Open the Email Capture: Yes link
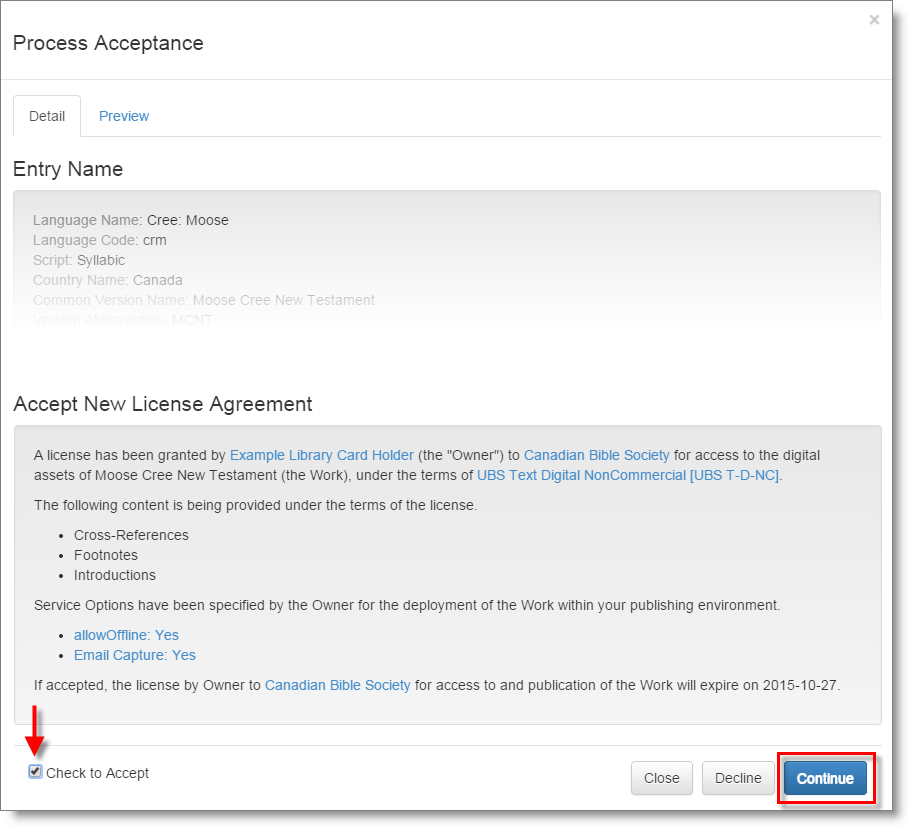 [134, 655]
